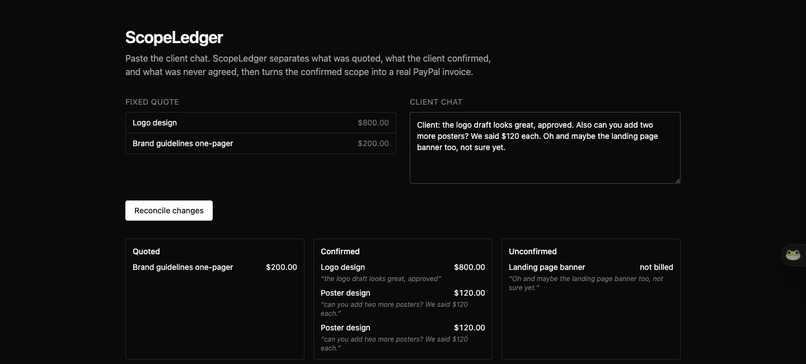Click the description paragraph under ScopeLedger title
Viewport: 806px width, 364px height.
[308, 65]
